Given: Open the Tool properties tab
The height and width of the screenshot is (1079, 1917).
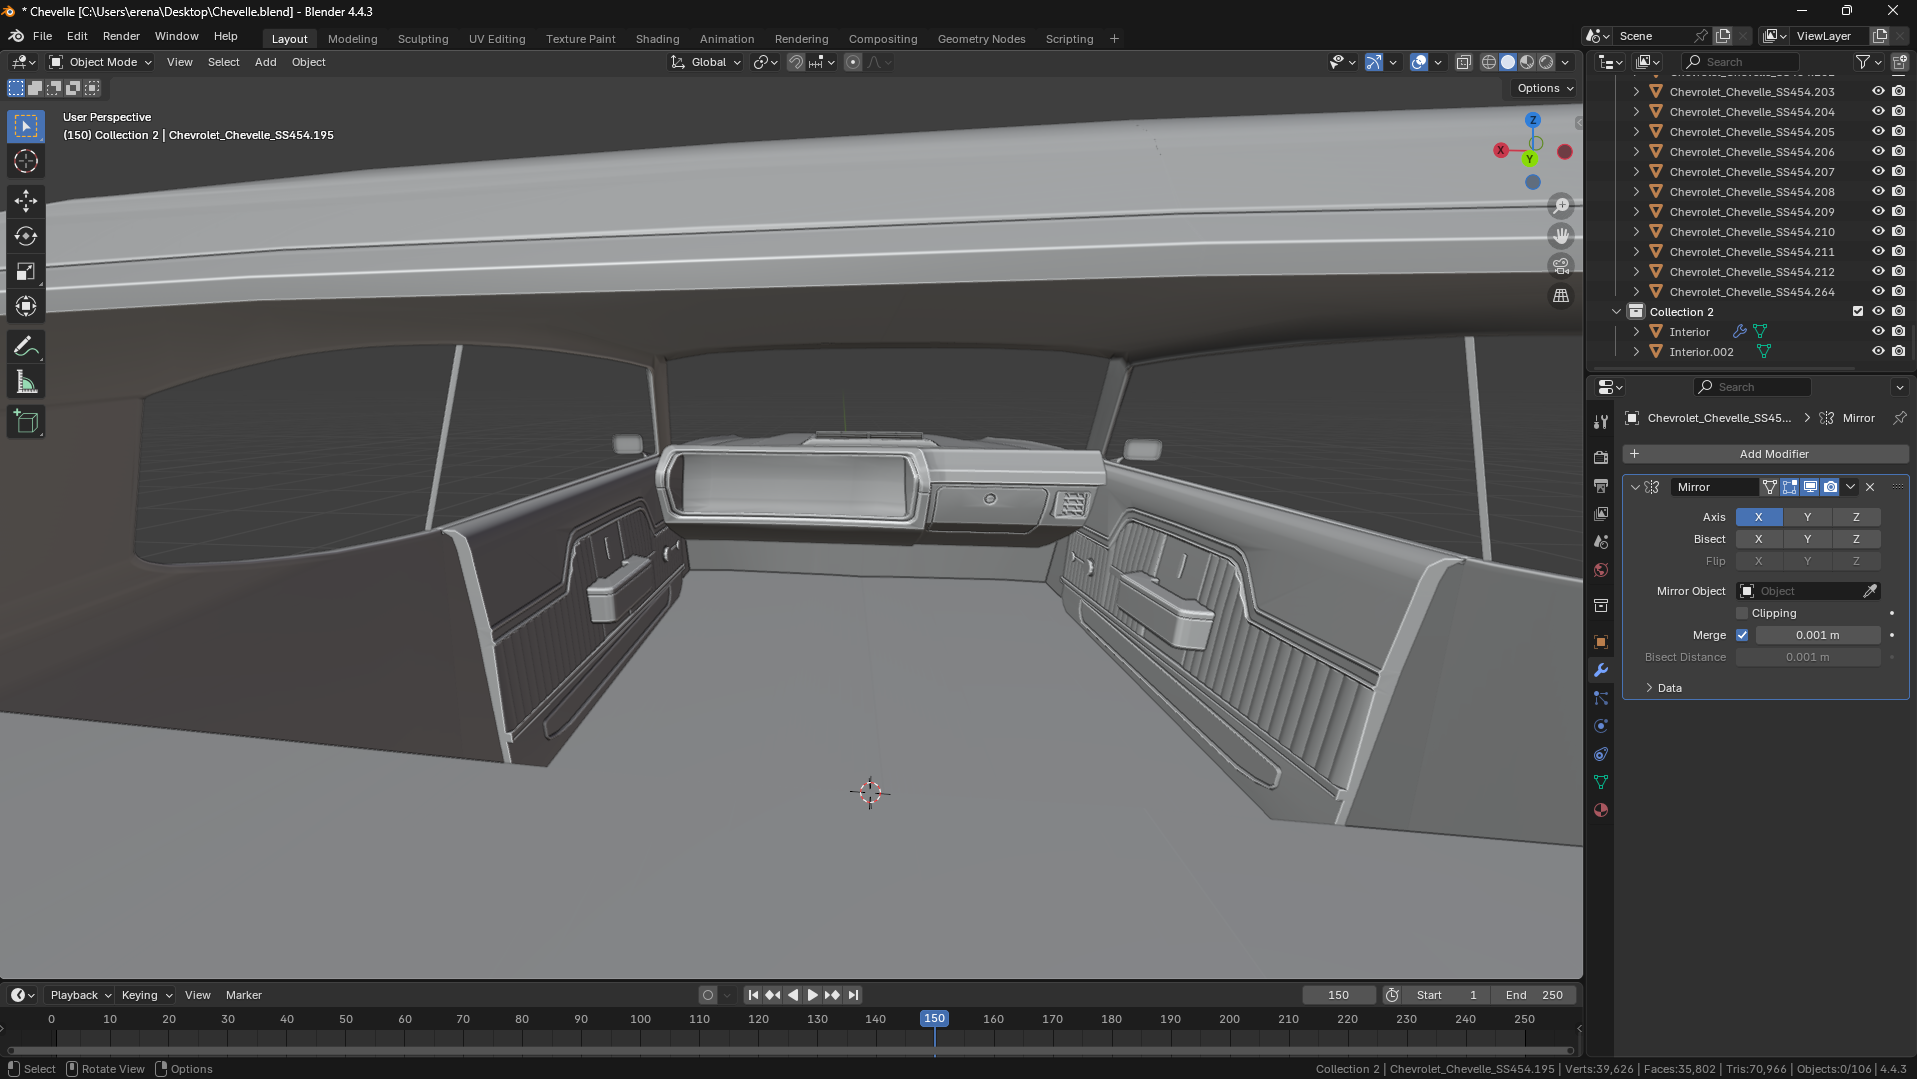Looking at the screenshot, I should point(1601,422).
